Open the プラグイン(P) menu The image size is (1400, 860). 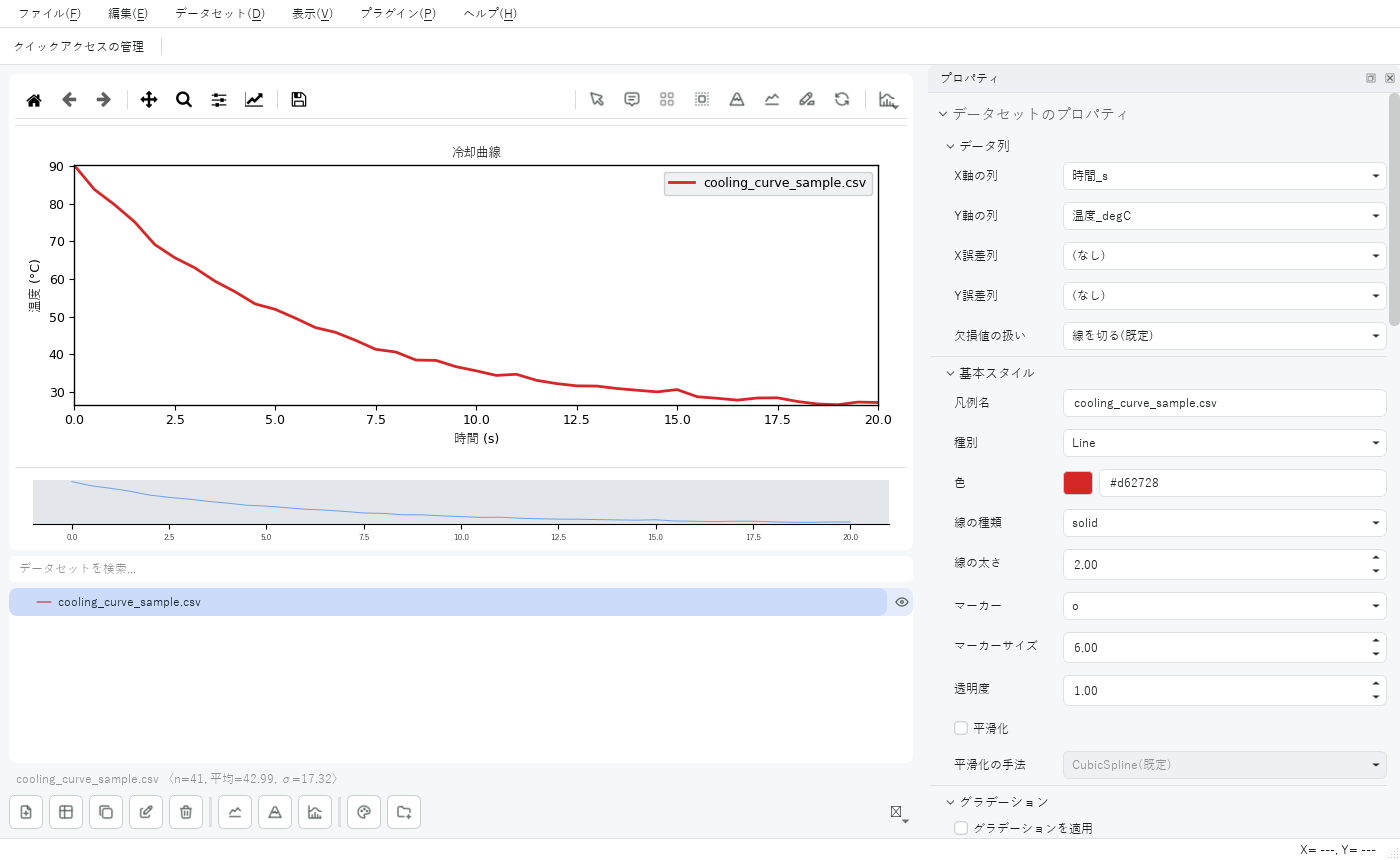click(398, 14)
